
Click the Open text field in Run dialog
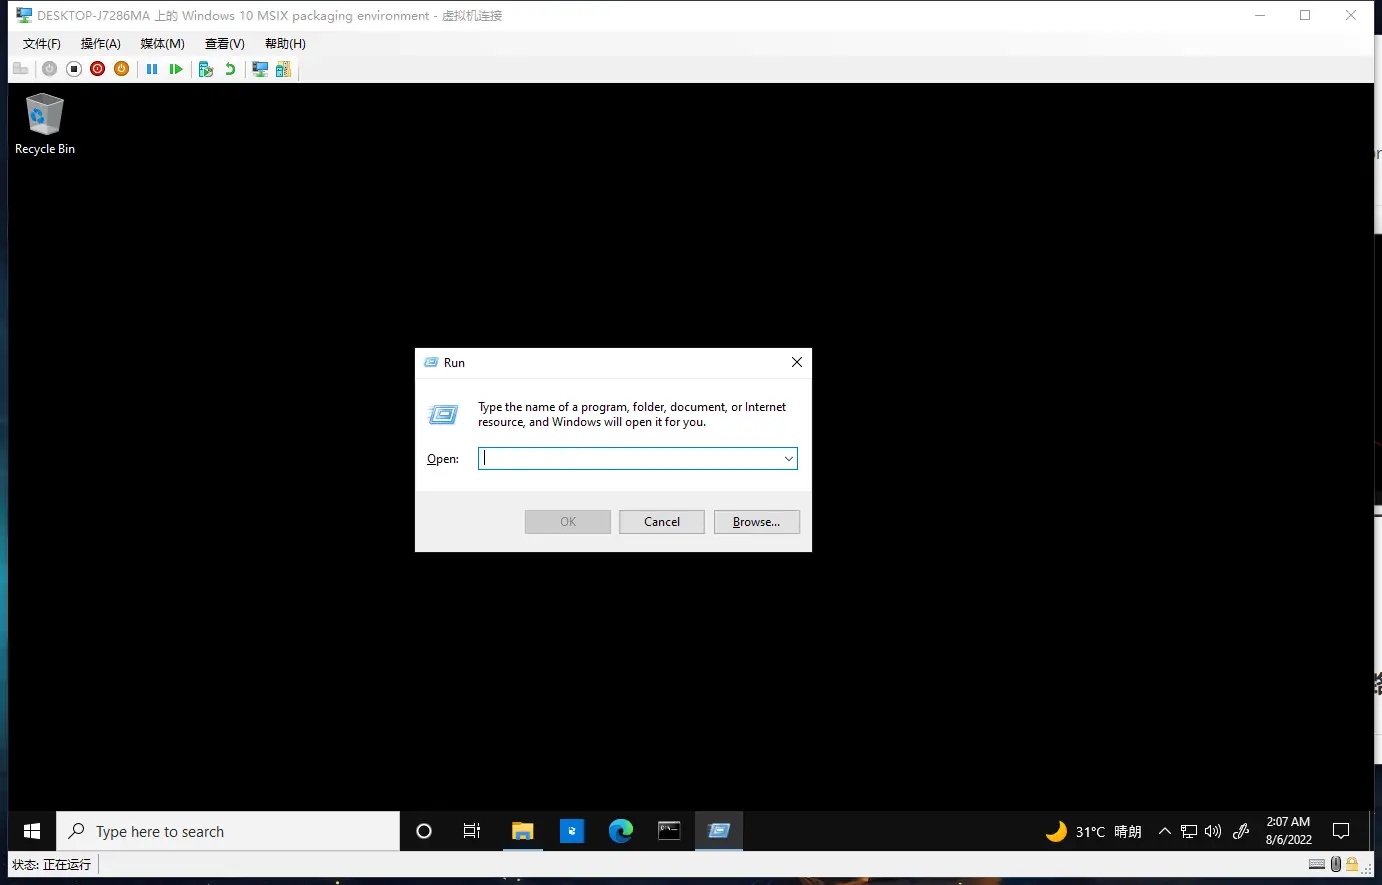coord(630,459)
